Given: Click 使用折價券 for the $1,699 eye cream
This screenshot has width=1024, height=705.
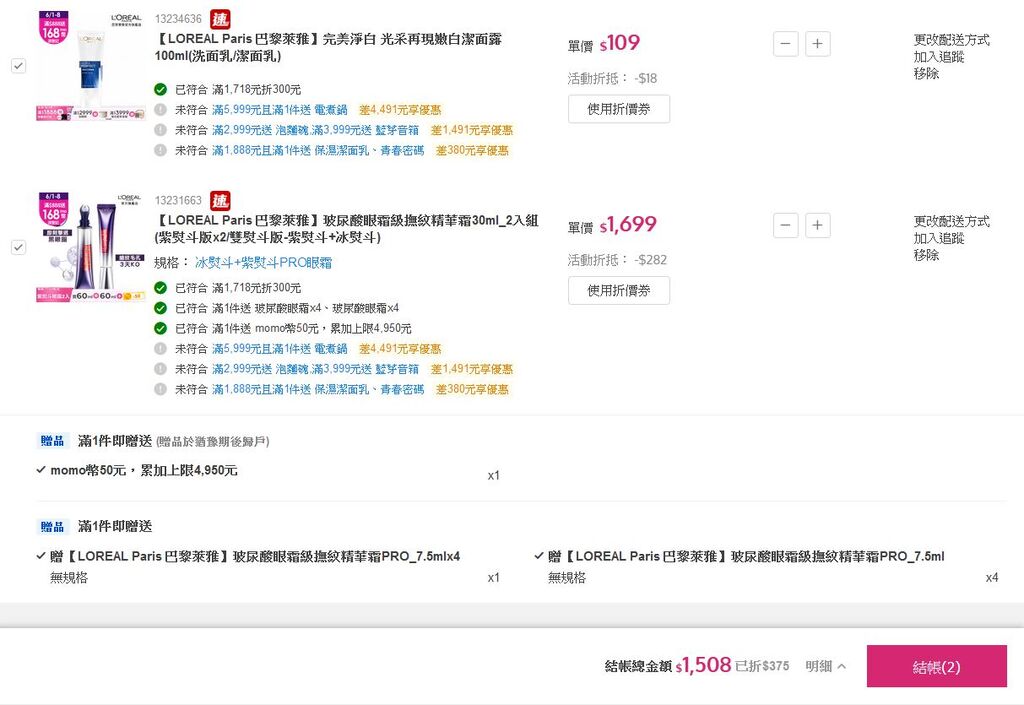Looking at the screenshot, I should pos(618,290).
